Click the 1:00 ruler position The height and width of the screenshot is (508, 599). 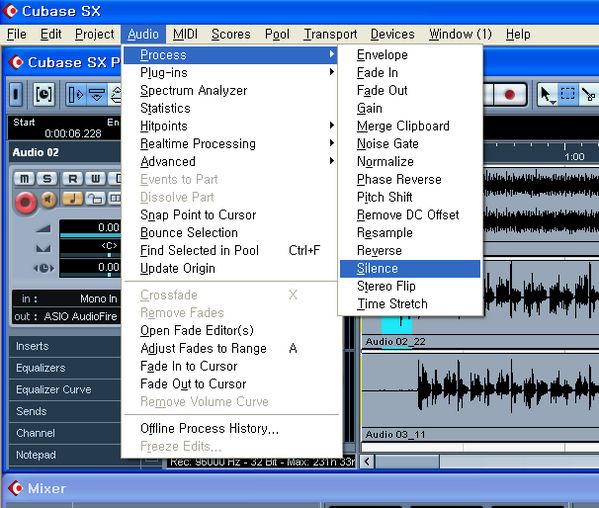click(x=574, y=157)
